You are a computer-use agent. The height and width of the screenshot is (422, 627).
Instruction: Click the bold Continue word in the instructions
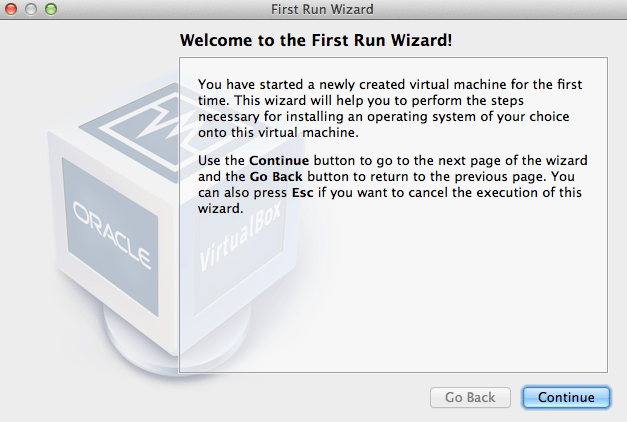[281, 161]
